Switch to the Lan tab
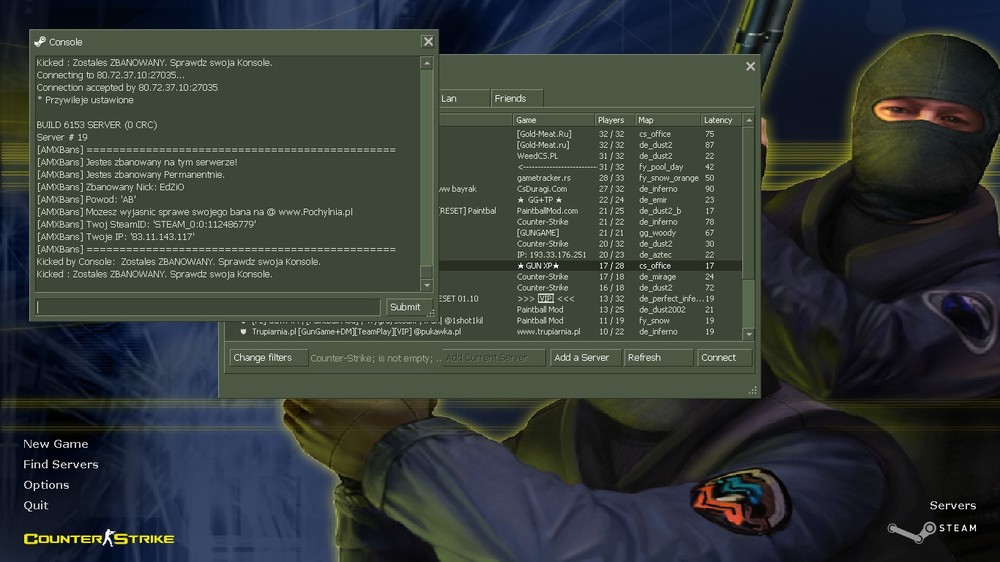This screenshot has width=1000, height=562. (x=449, y=99)
